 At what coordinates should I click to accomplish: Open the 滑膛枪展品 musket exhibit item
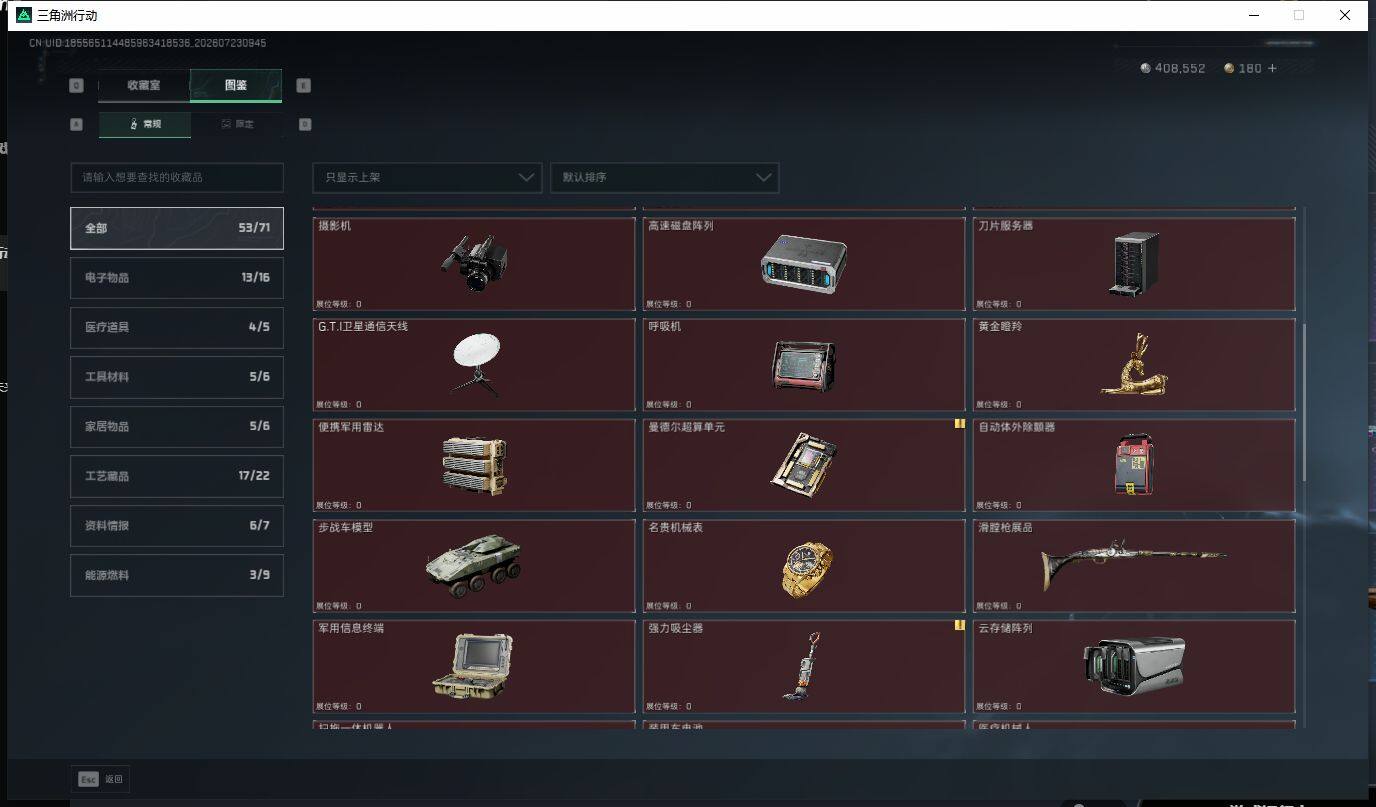click(x=1134, y=566)
